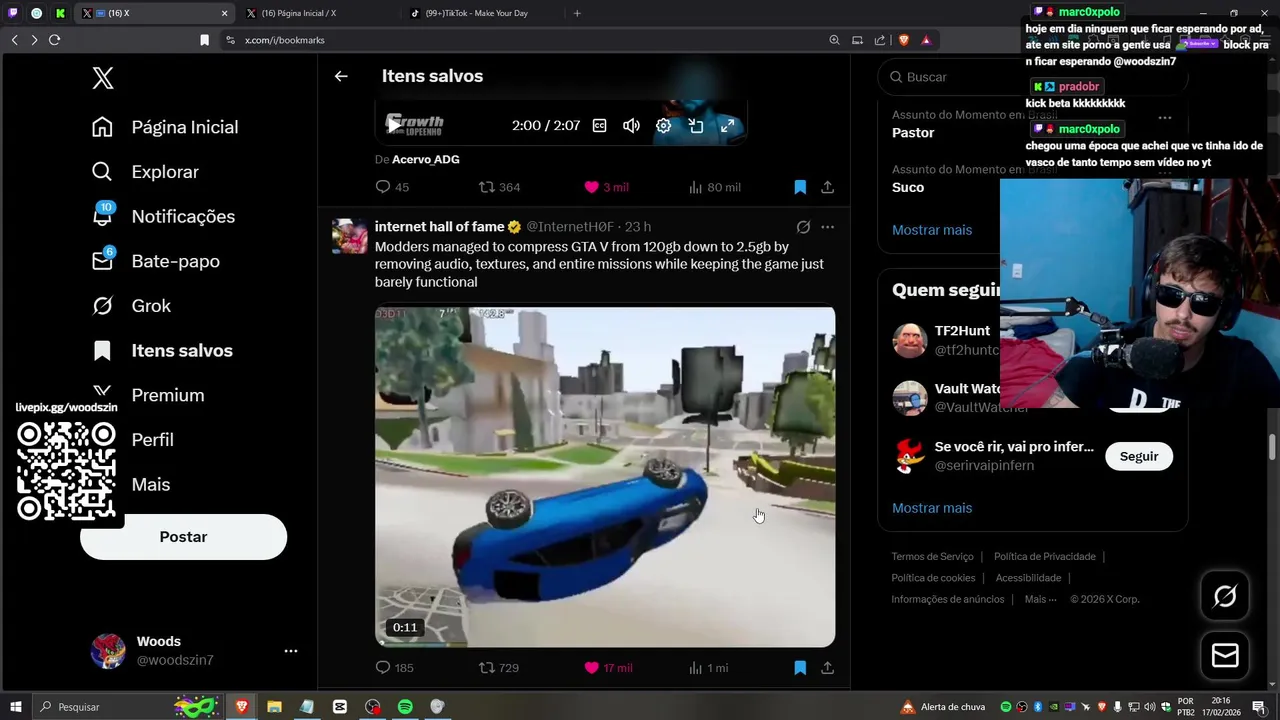Follow Se você rir, vai pro inferno

point(1139,456)
